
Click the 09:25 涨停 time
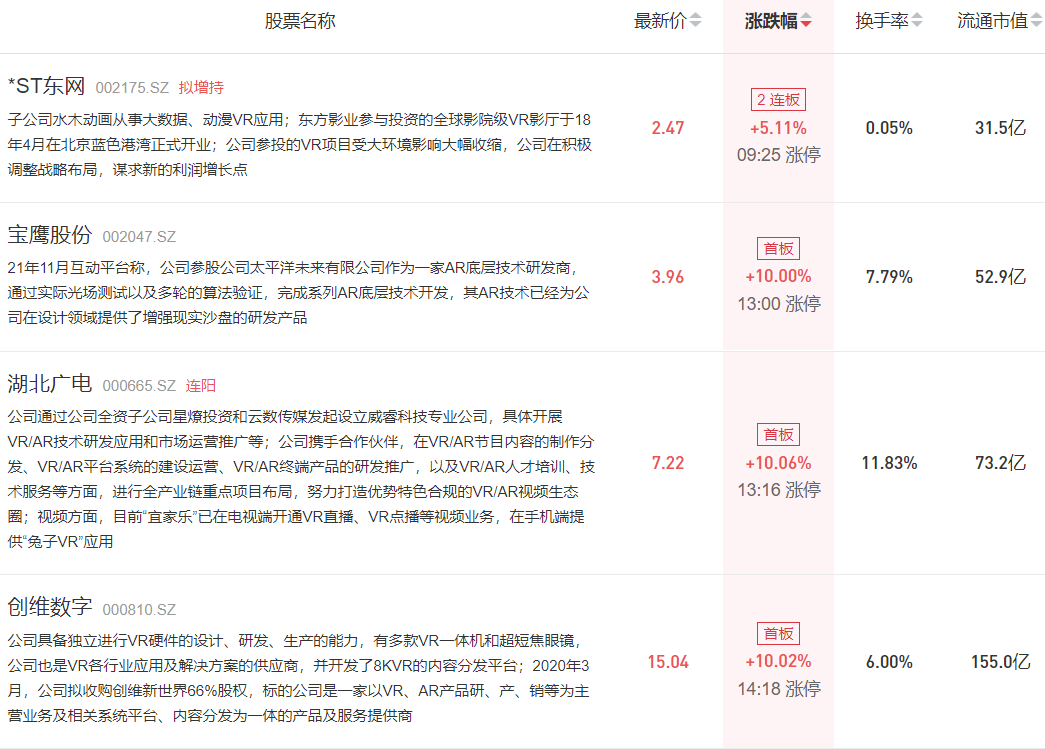point(778,155)
